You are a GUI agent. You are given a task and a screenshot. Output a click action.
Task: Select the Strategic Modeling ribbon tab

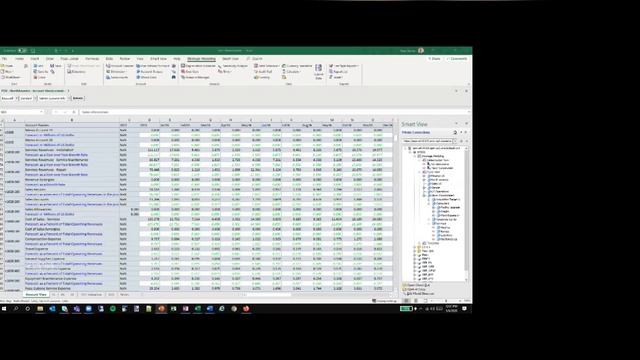201,59
